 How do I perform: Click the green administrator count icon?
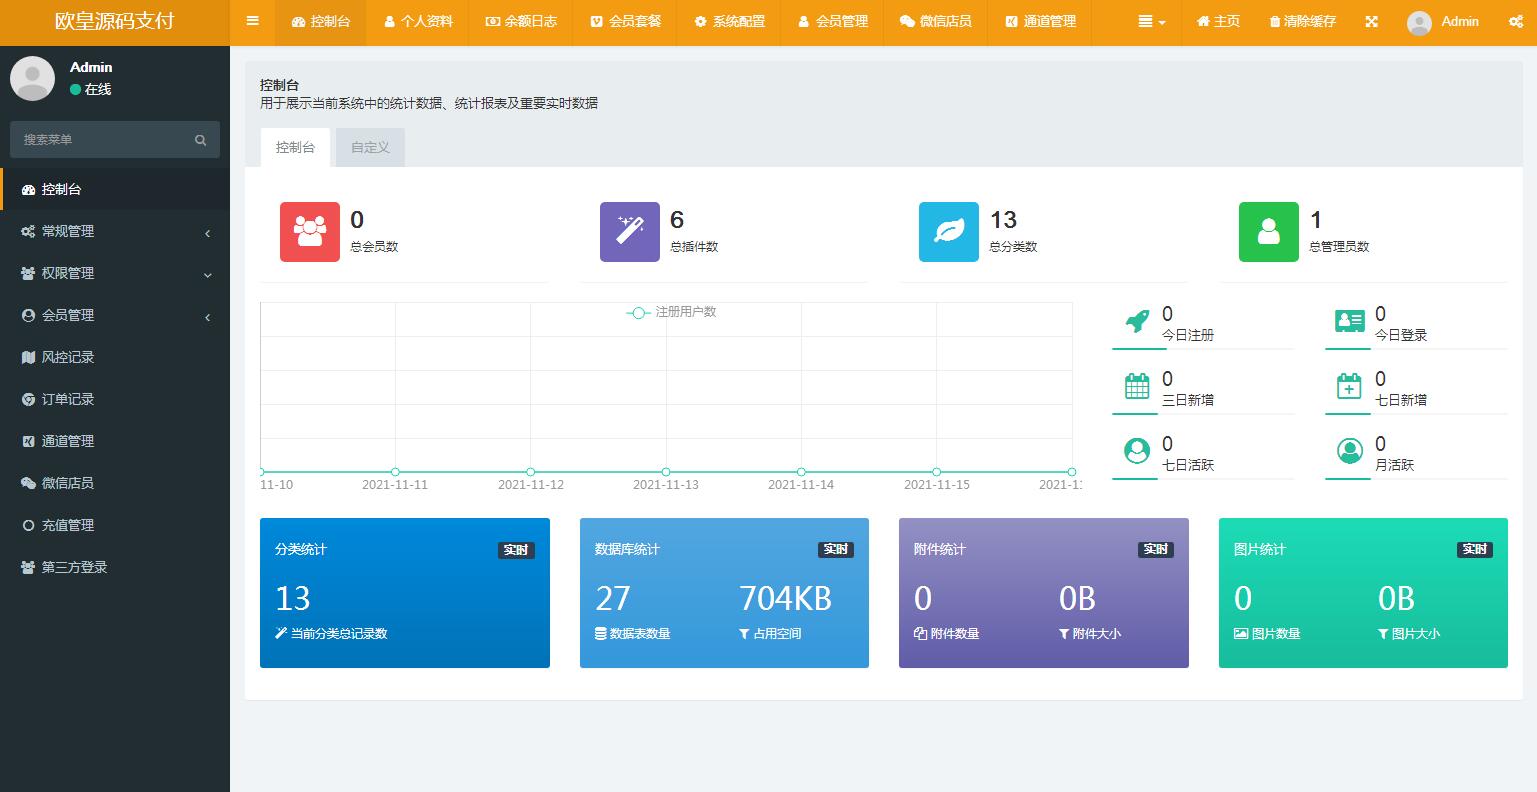(1268, 232)
